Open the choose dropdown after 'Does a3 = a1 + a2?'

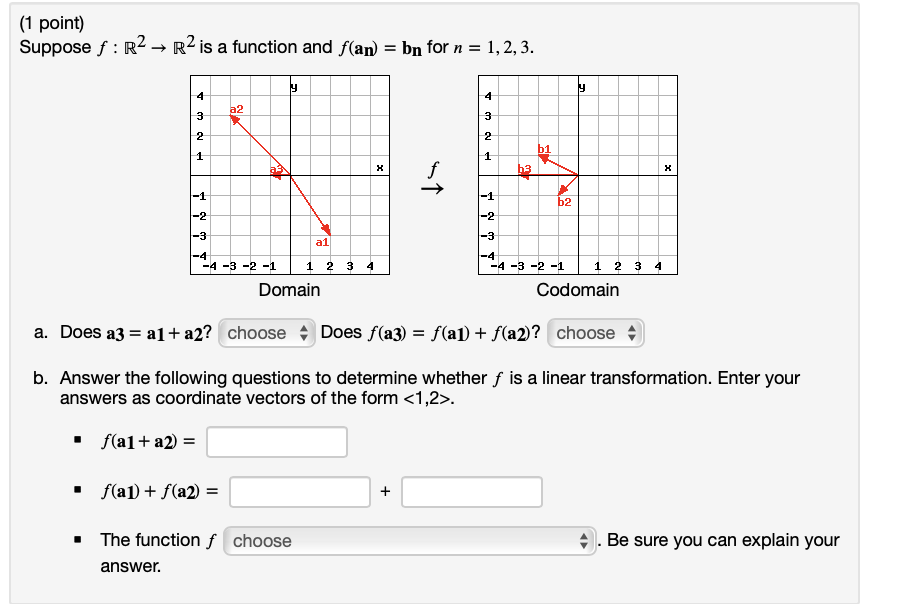coord(265,333)
